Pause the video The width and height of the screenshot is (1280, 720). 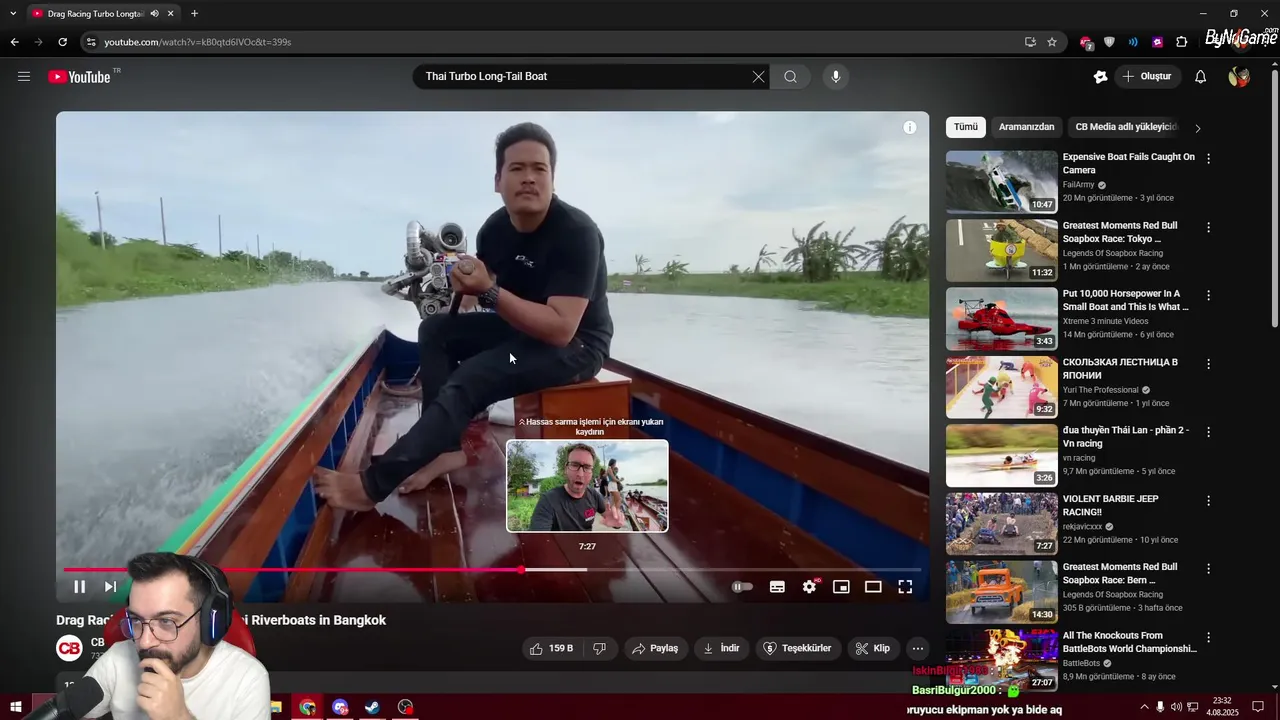79,587
